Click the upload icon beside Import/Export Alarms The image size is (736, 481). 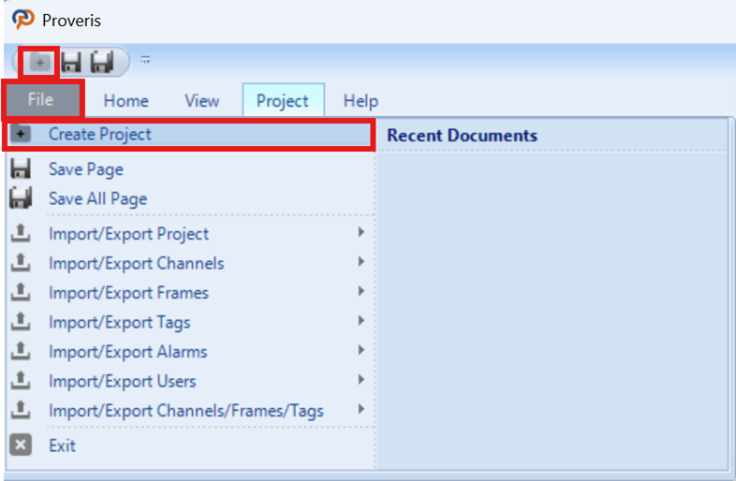pyautogui.click(x=21, y=351)
